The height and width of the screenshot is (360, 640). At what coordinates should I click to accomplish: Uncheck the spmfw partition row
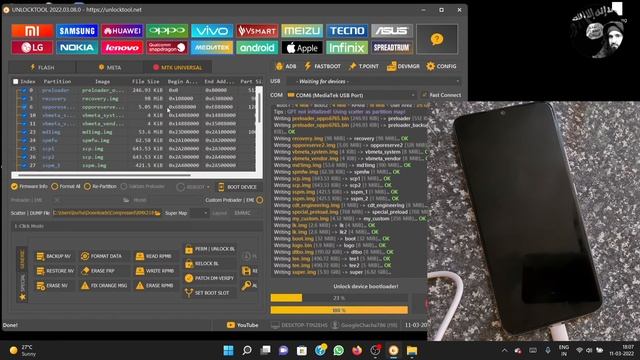[x=24, y=140]
